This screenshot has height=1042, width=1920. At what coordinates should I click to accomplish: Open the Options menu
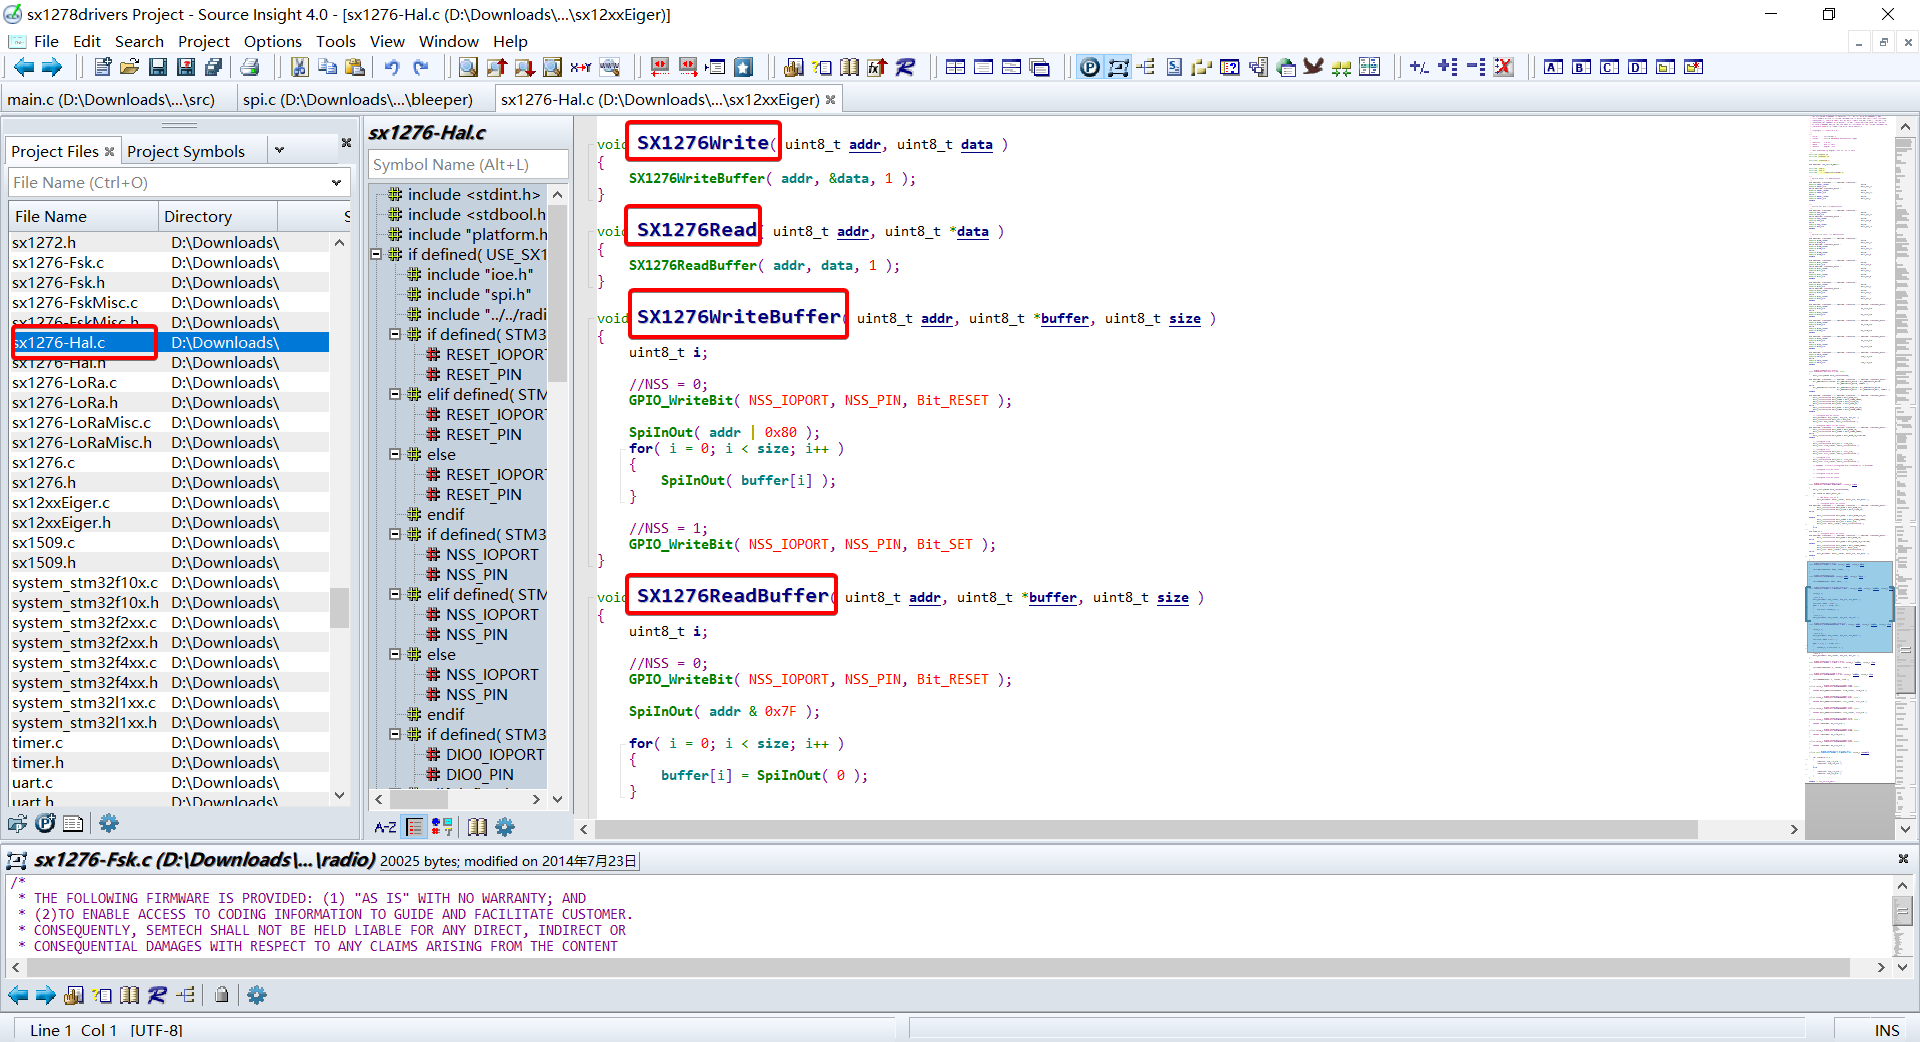[x=272, y=41]
